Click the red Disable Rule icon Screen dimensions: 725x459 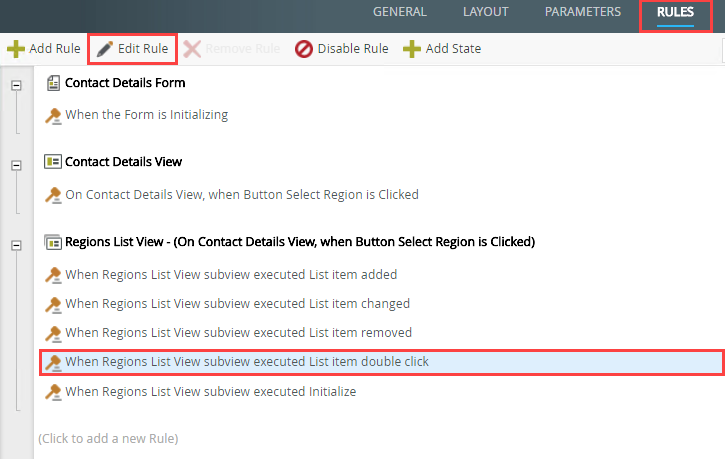[304, 48]
